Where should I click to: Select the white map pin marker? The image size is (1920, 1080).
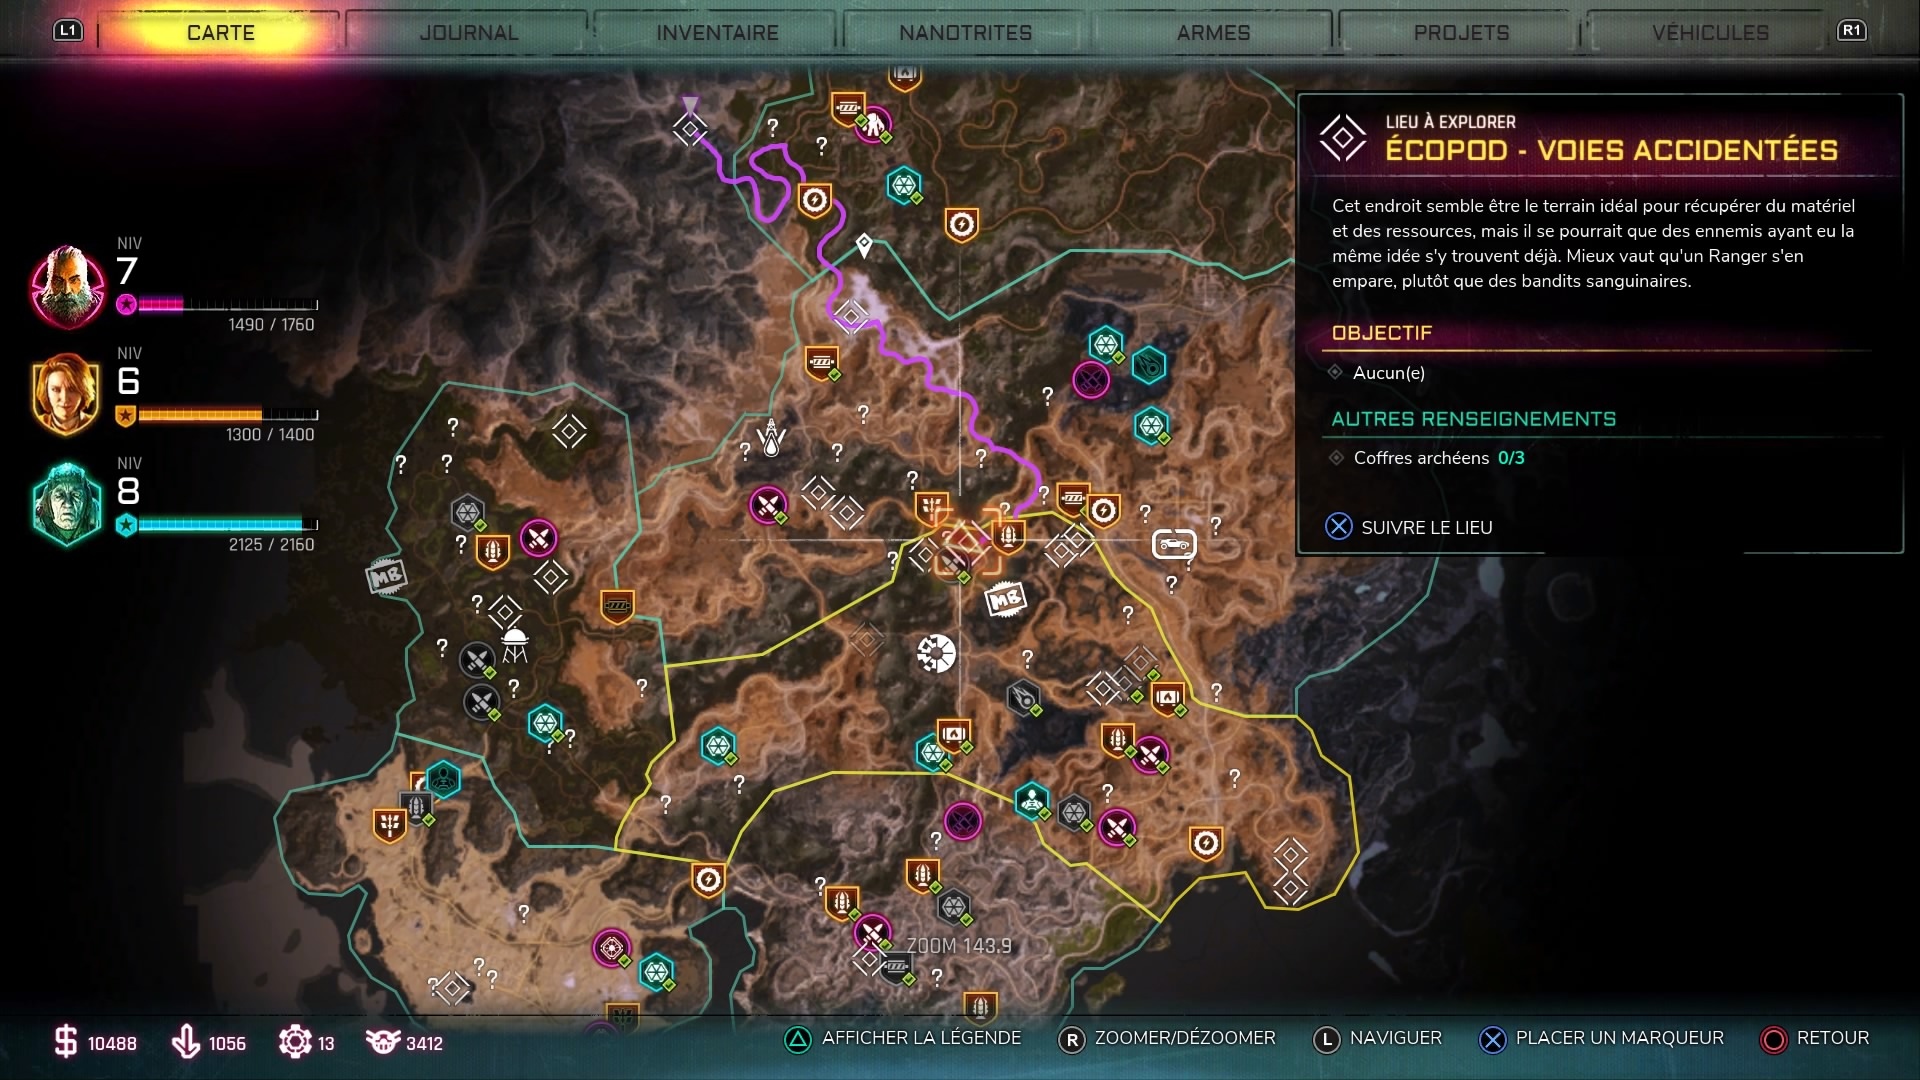[864, 245]
